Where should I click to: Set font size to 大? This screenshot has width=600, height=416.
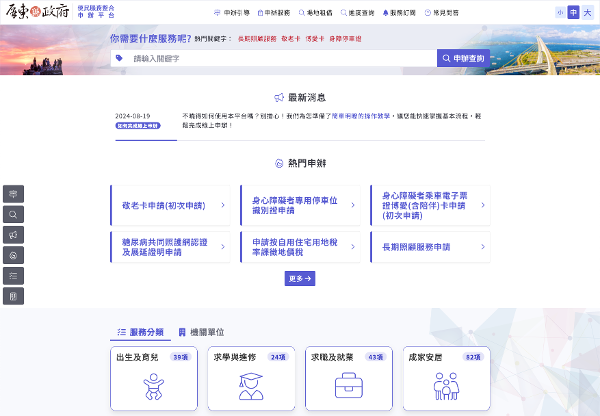tap(587, 13)
